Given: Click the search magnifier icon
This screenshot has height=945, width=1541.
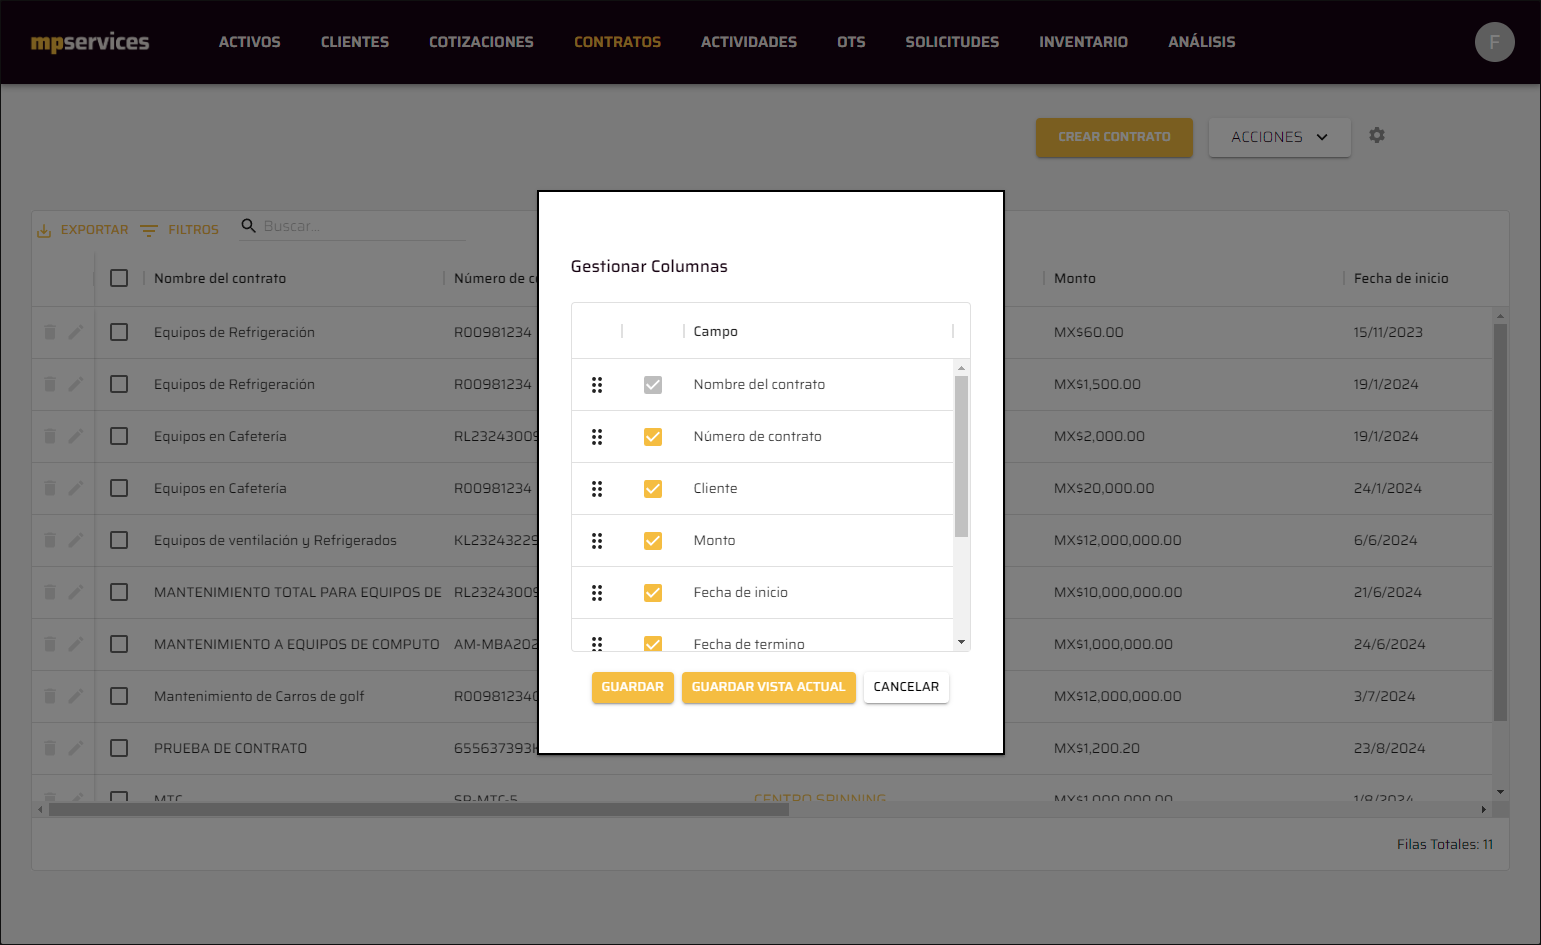Looking at the screenshot, I should 249,226.
